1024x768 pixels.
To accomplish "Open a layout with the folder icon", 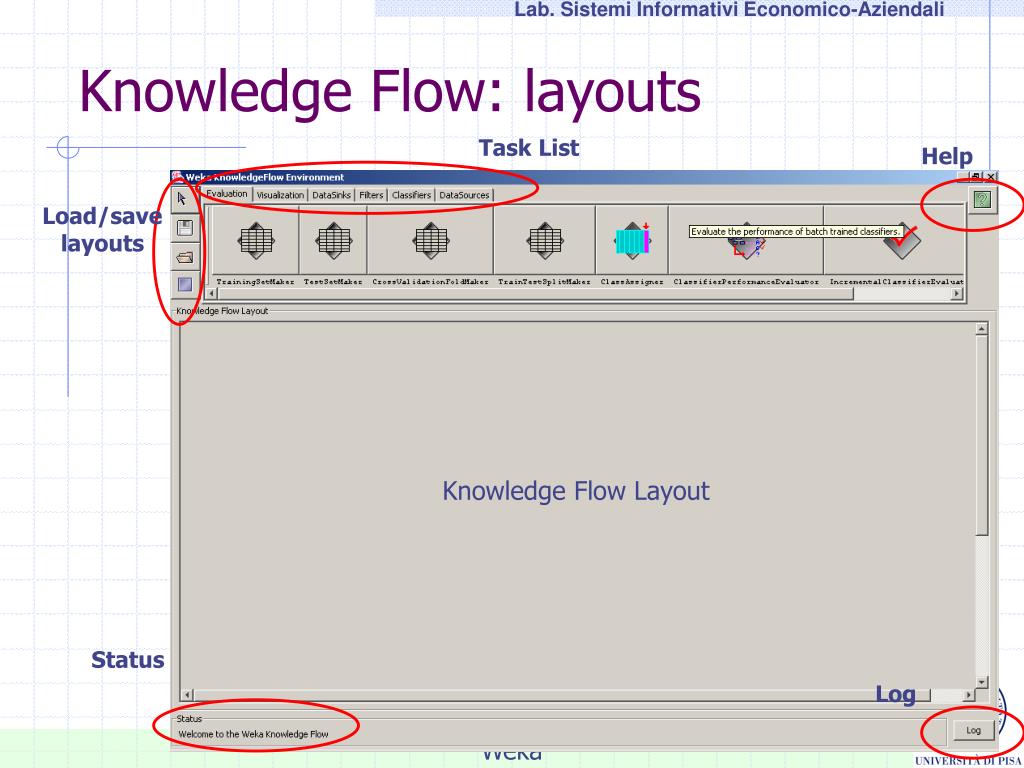I will point(185,257).
